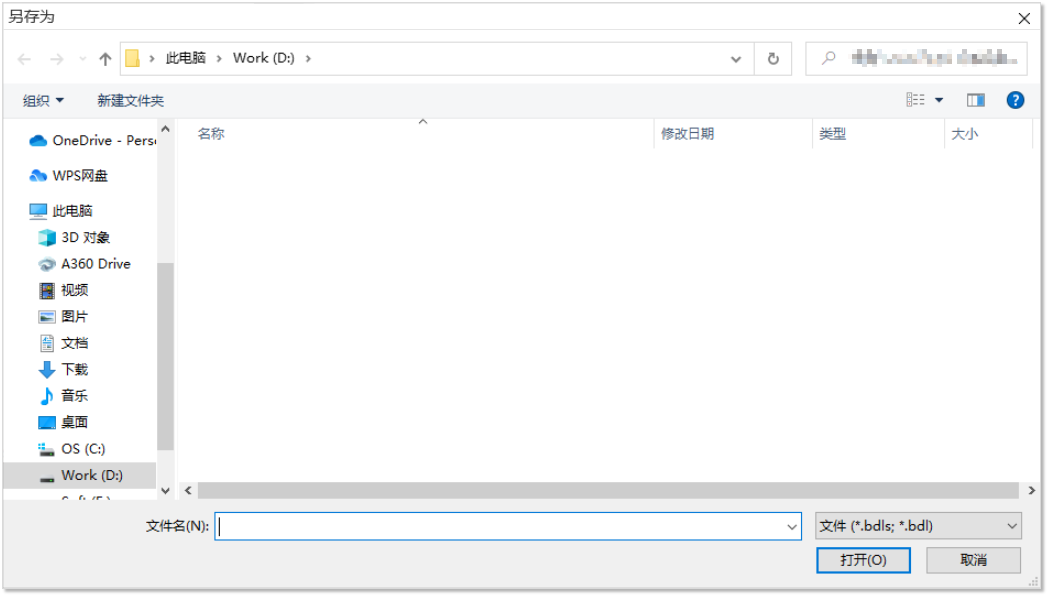The image size is (1048, 596).
Task: Click the A360 Drive icon
Action: pyautogui.click(x=47, y=265)
